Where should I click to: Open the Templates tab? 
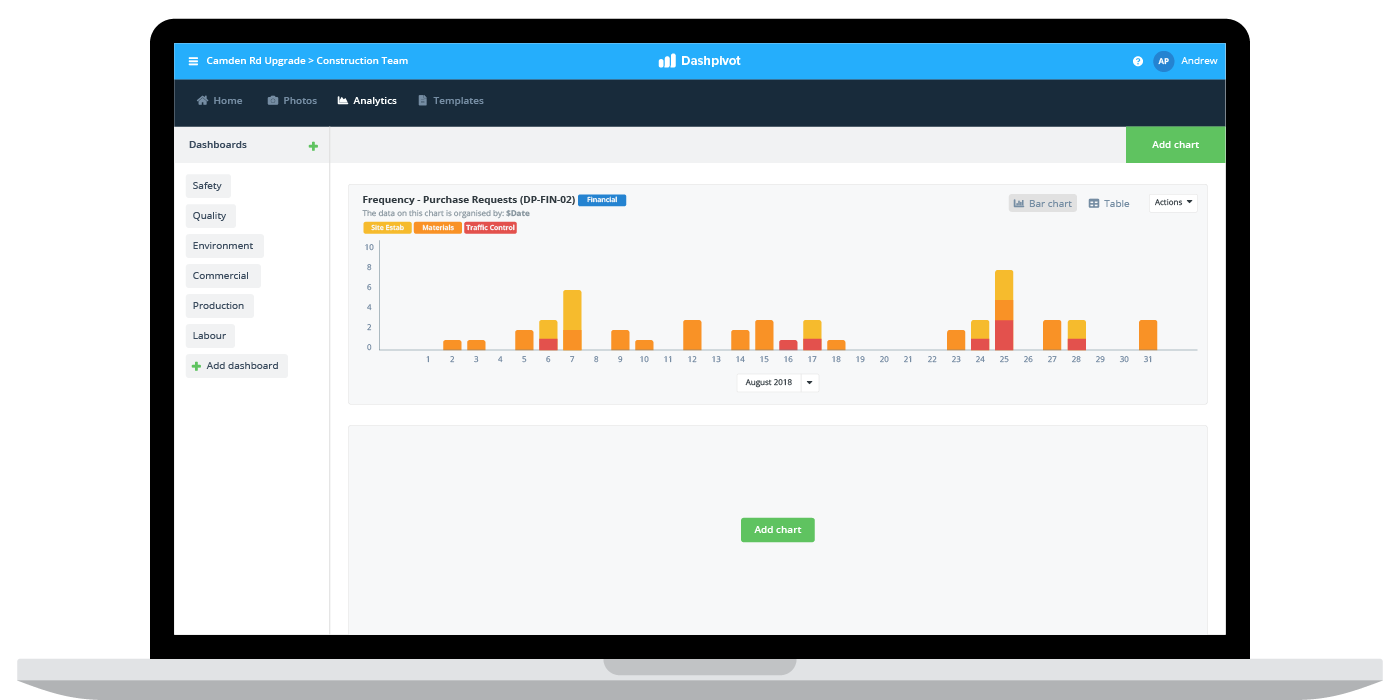coord(451,101)
